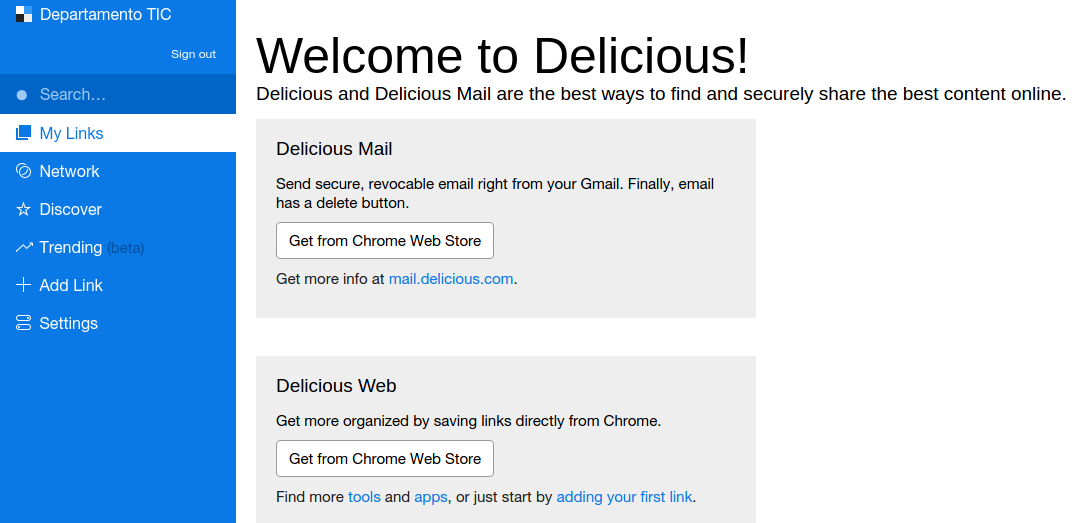Click the Add Link plus icon

(24, 285)
